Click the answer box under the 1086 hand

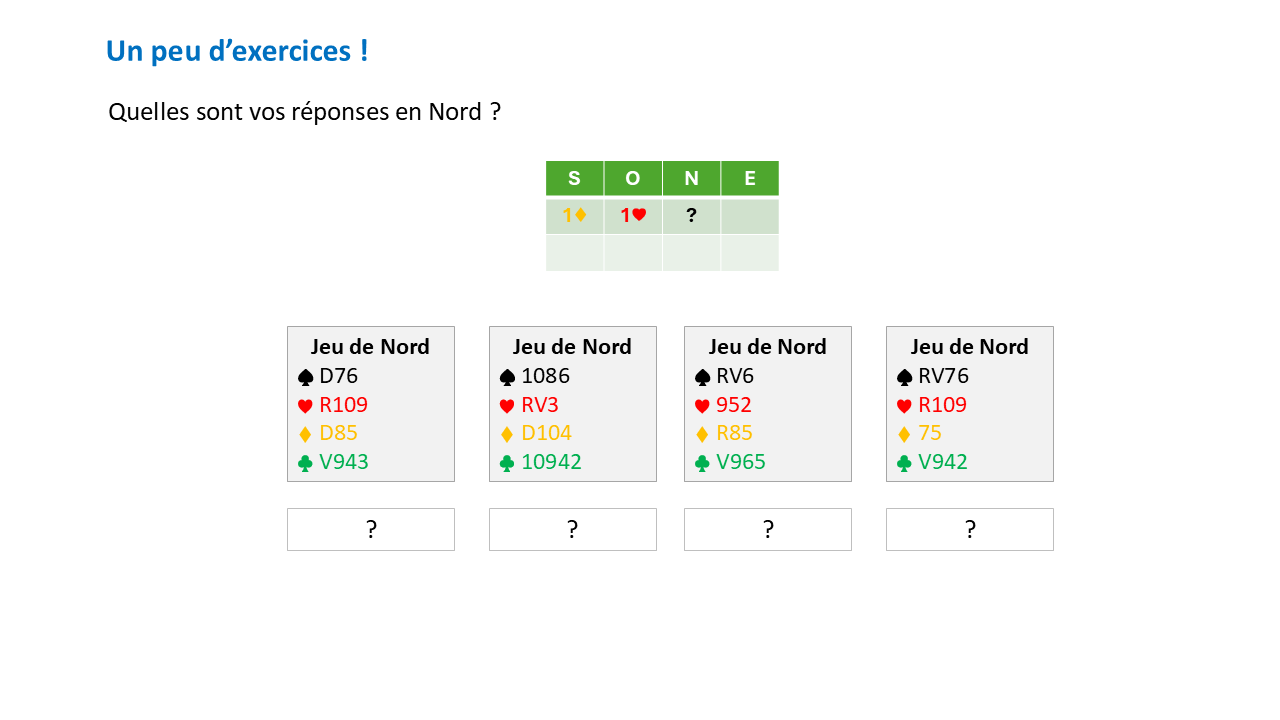573,529
